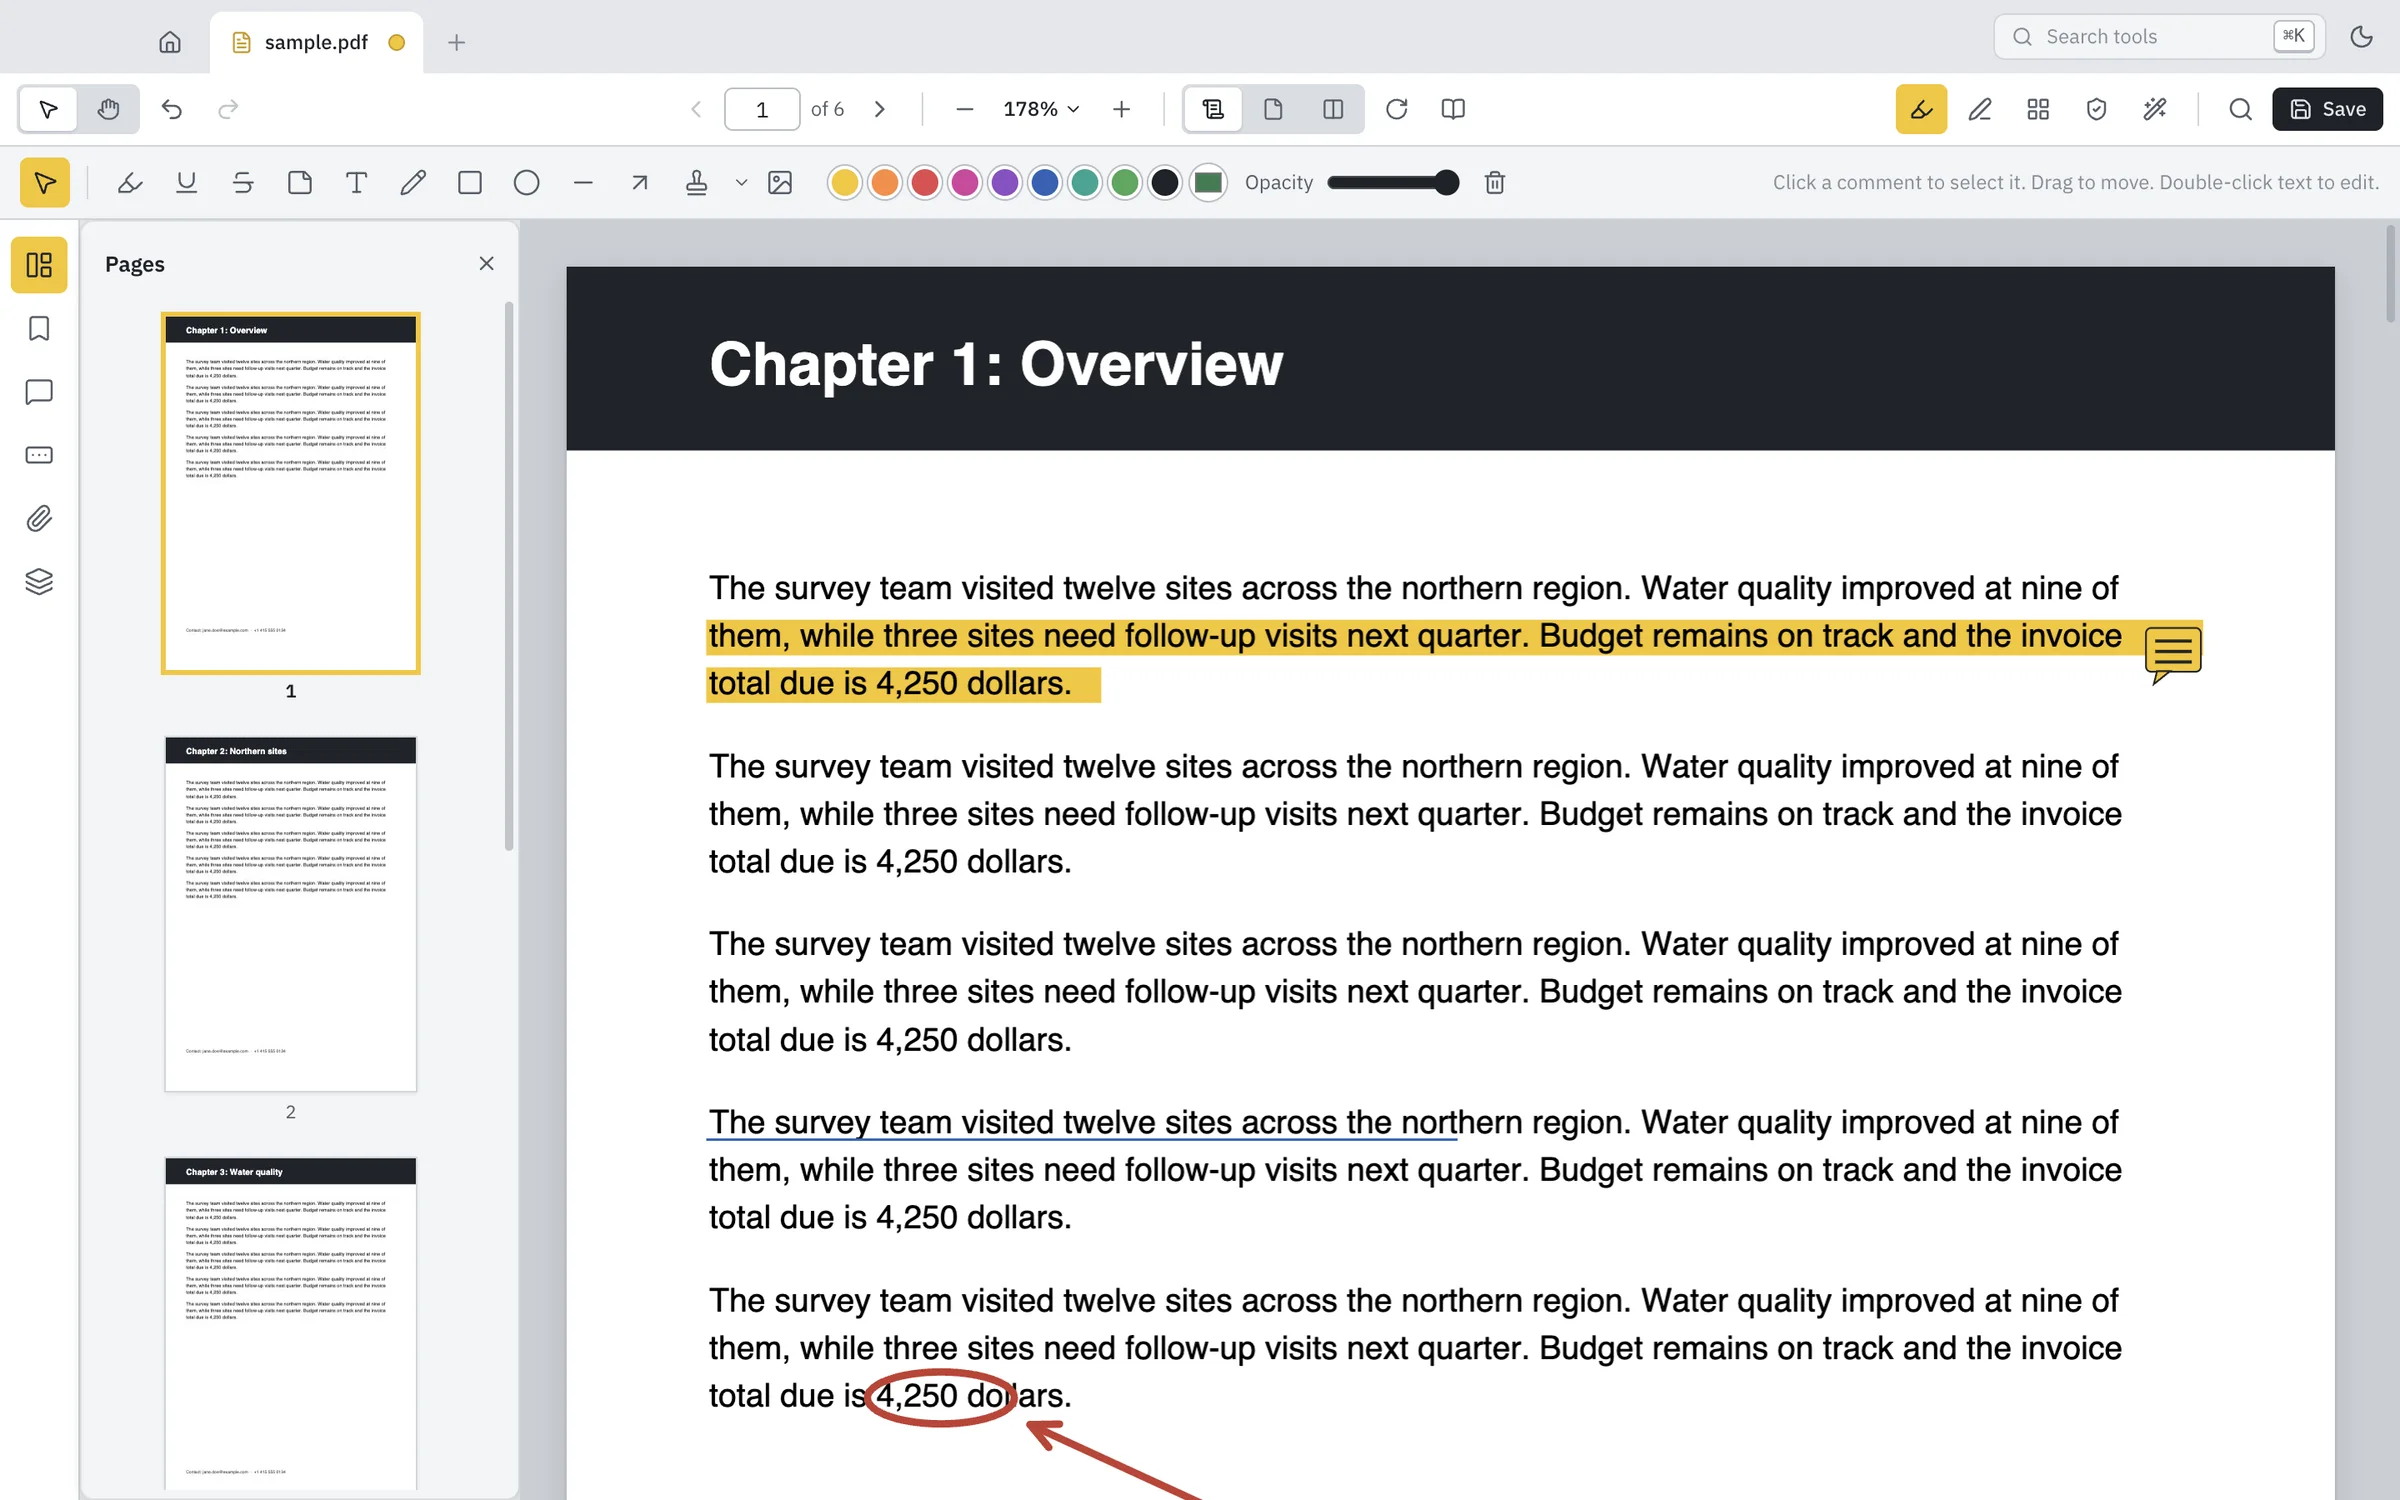The width and height of the screenshot is (2400, 1500).
Task: Open the layers sidebar panel
Action: coord(39,581)
